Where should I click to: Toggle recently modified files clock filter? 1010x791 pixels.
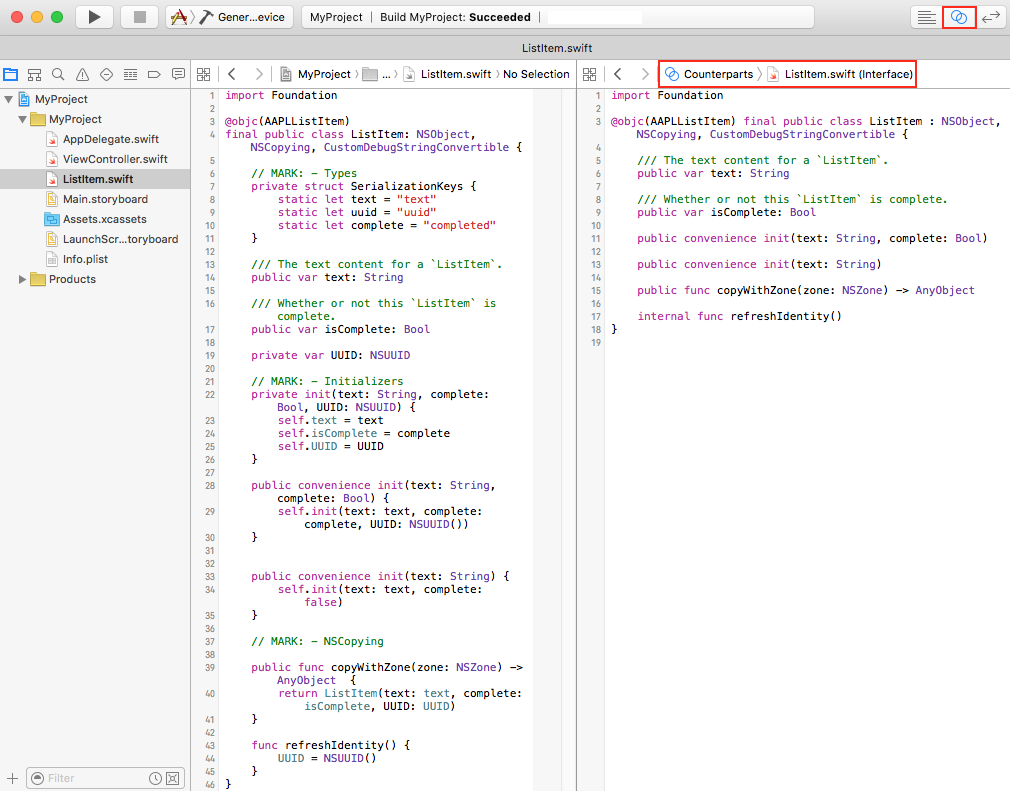click(x=155, y=778)
